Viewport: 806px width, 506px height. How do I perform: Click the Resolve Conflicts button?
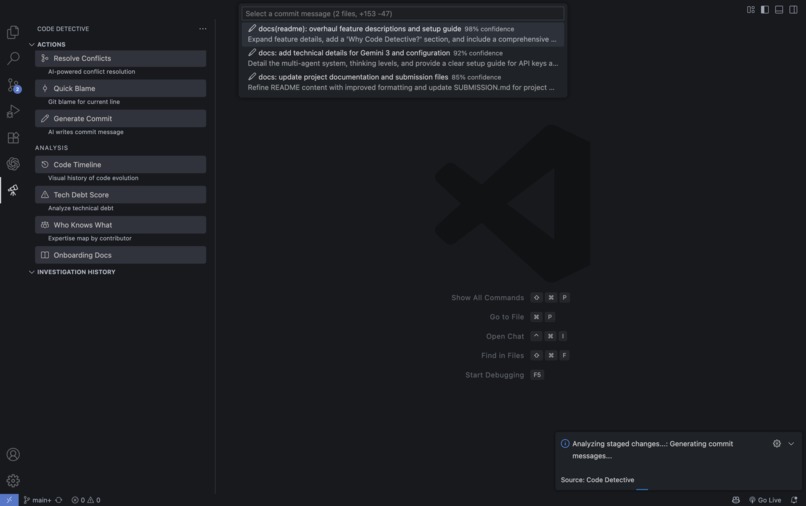coord(120,58)
